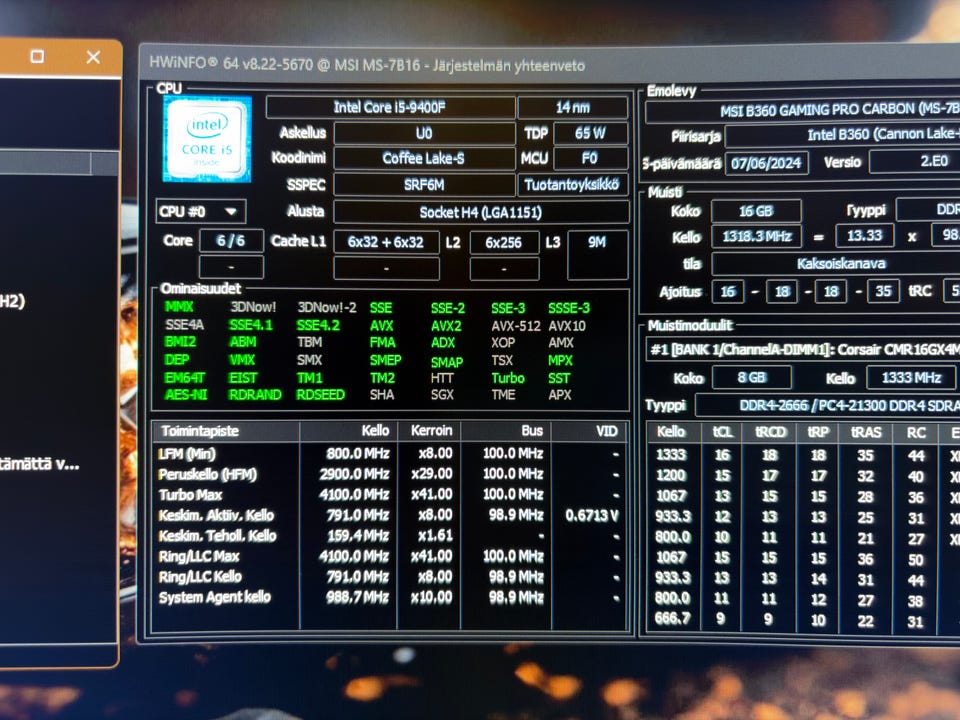Click the 6 / 6 core count field
Image resolution: width=960 pixels, height=720 pixels.
231,241
